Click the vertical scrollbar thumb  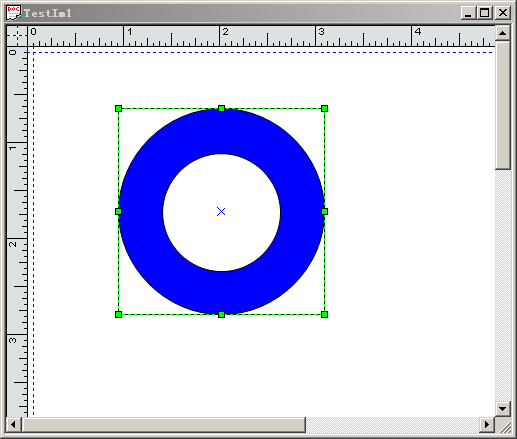503,105
